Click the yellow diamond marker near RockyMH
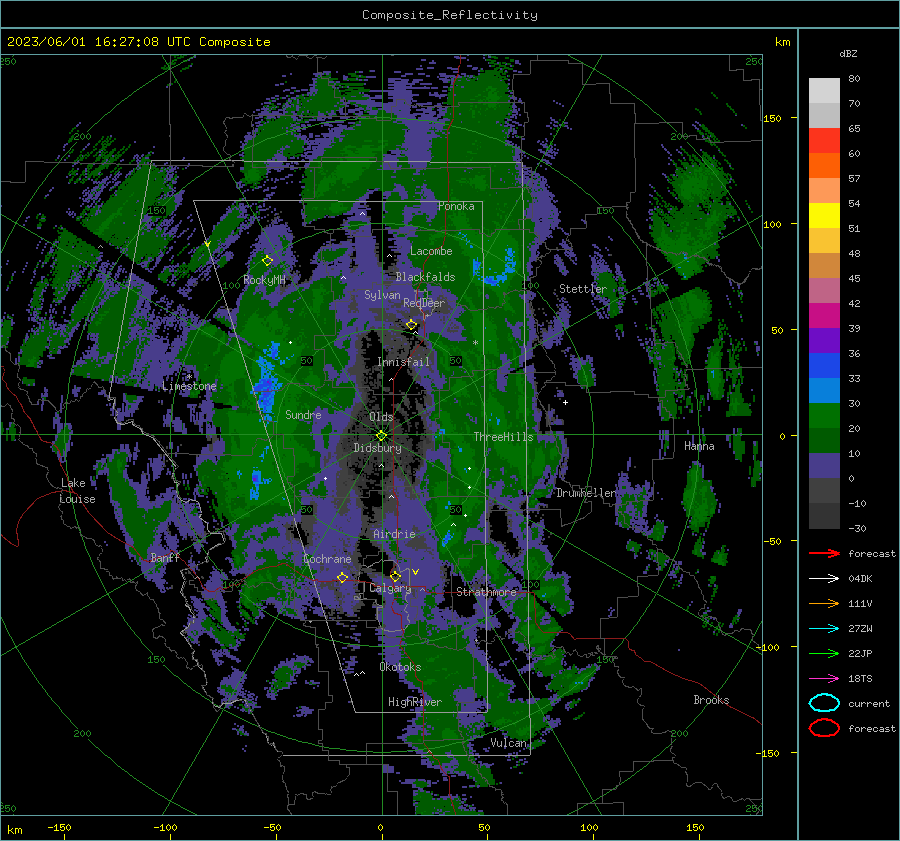Image resolution: width=900 pixels, height=841 pixels. click(x=267, y=261)
